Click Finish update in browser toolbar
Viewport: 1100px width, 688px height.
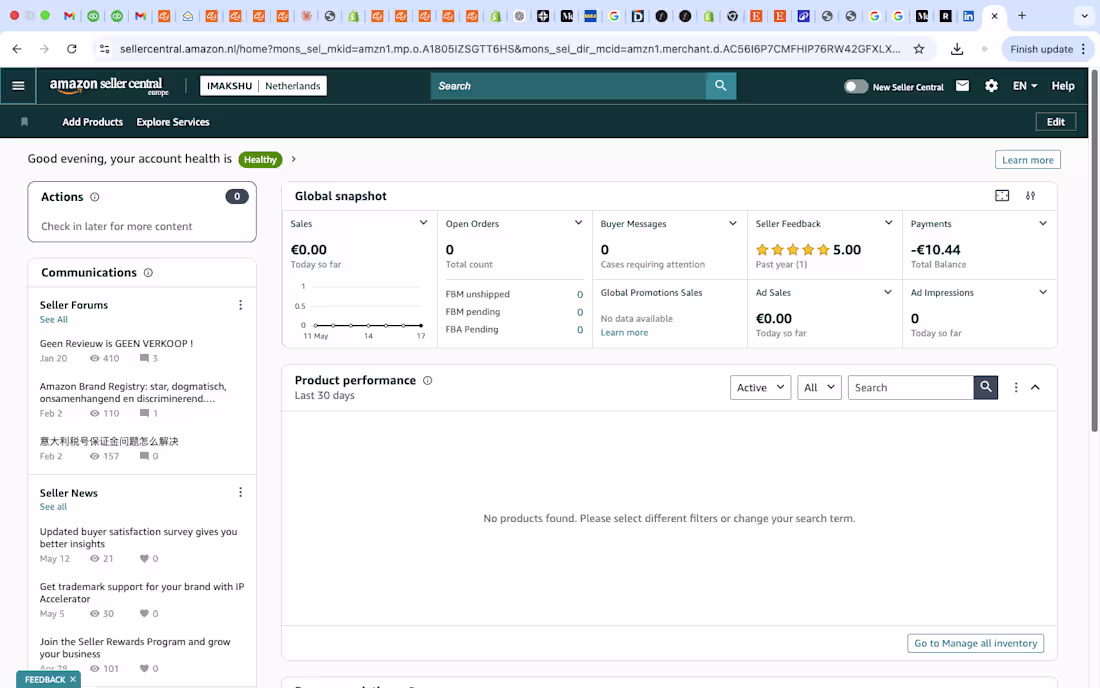pyautogui.click(x=1042, y=49)
